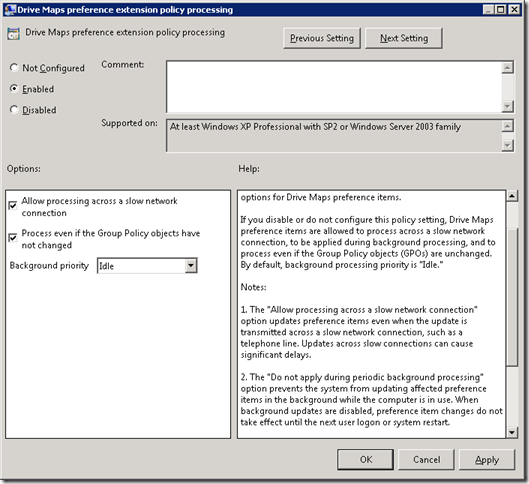The width and height of the screenshot is (529, 484).
Task: Click the title bar application icon
Action: 9,9
